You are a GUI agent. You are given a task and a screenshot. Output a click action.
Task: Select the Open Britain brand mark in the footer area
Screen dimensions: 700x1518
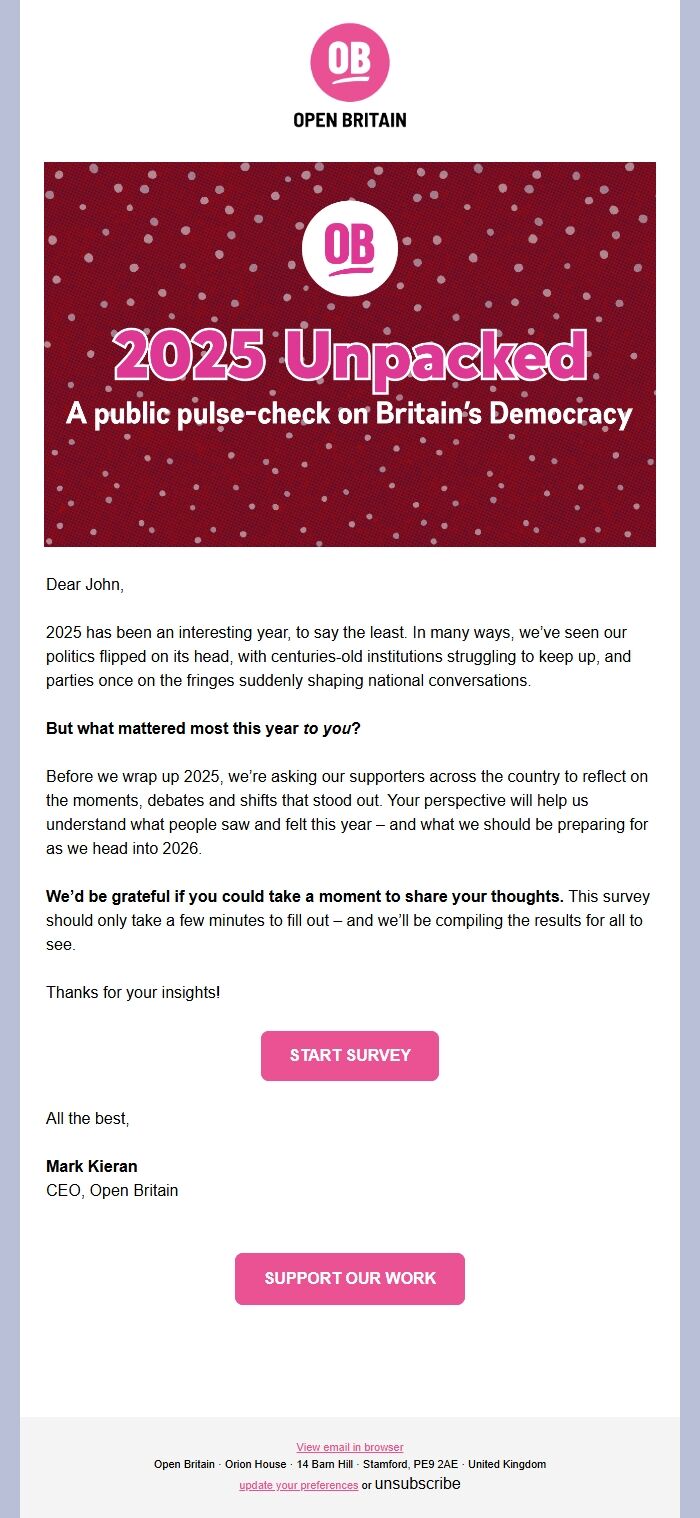[349, 63]
